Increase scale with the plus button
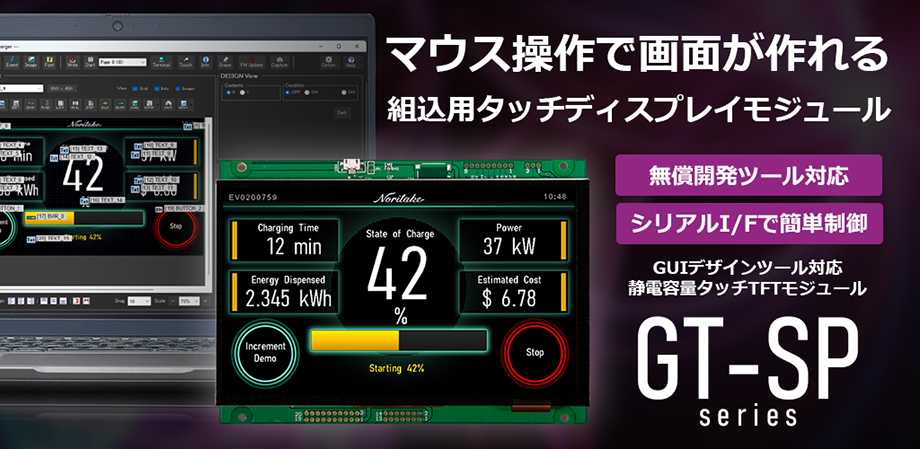 [x=205, y=301]
